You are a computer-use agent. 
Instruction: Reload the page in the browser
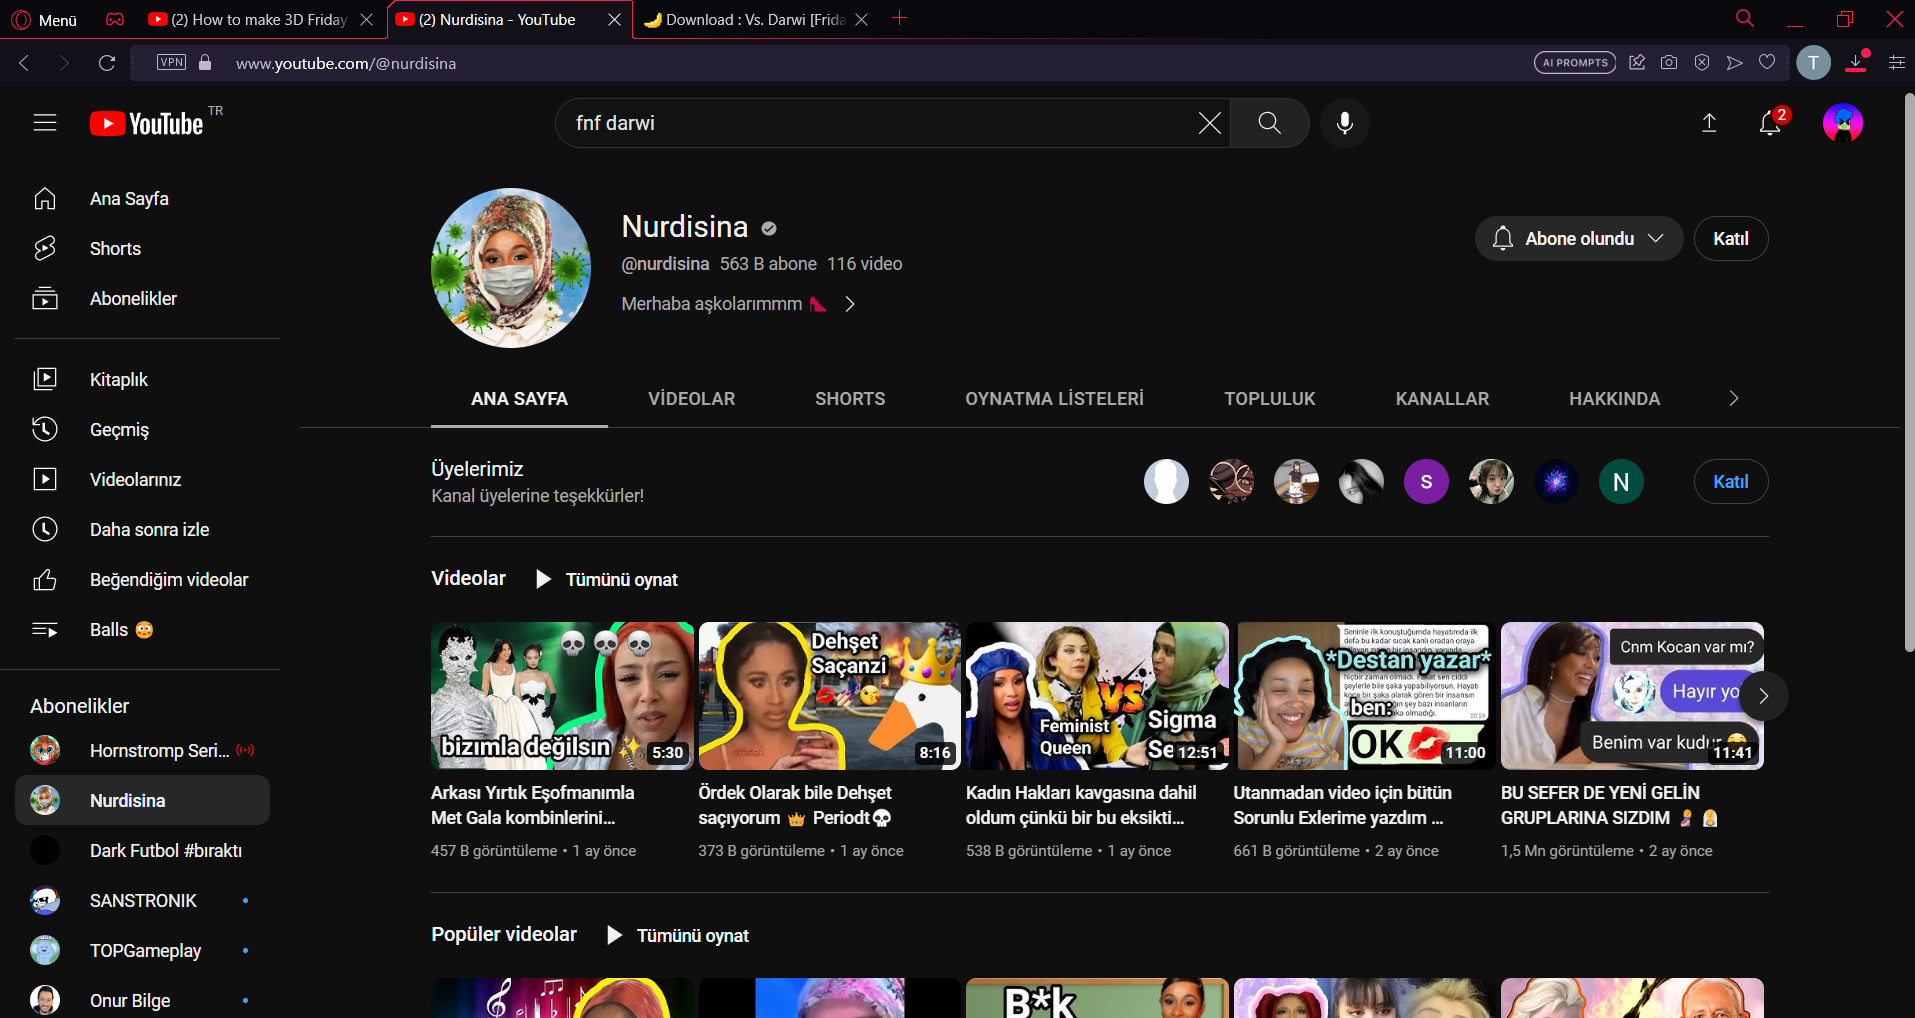pyautogui.click(x=107, y=63)
